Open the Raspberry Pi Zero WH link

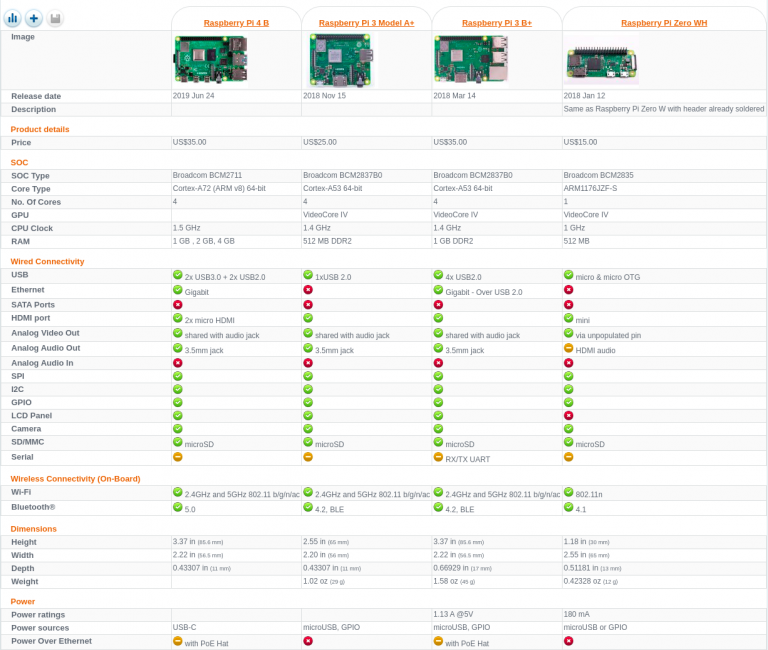664,23
